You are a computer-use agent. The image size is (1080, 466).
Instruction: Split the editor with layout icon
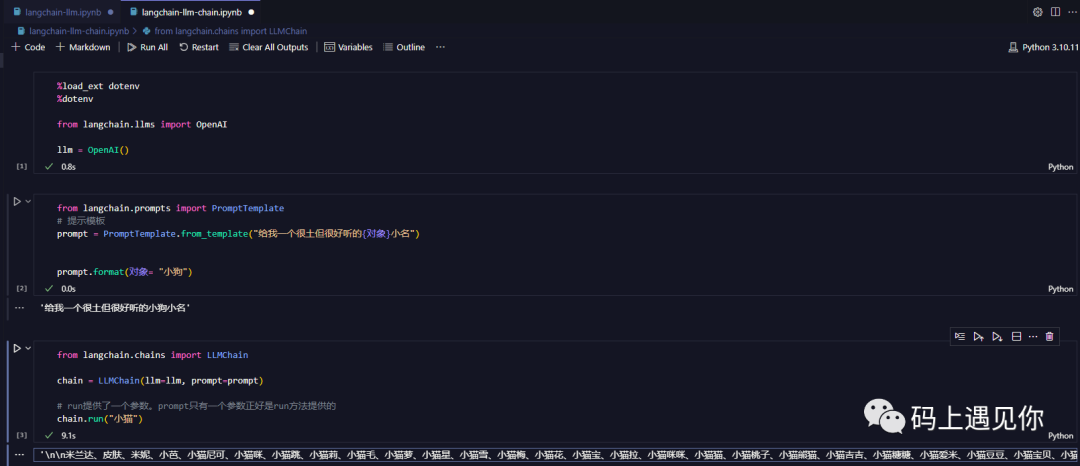click(x=1055, y=12)
